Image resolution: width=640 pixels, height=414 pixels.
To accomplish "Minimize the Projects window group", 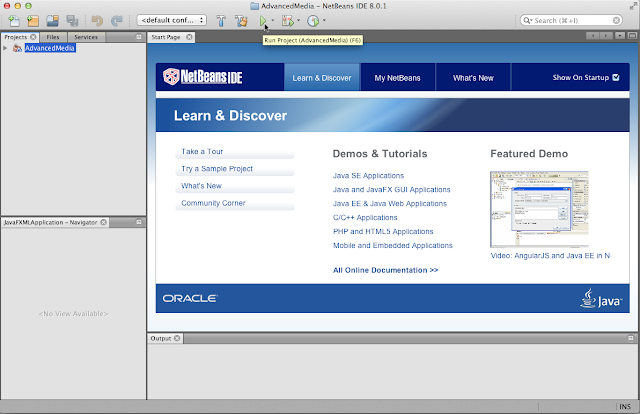I will (139, 37).
